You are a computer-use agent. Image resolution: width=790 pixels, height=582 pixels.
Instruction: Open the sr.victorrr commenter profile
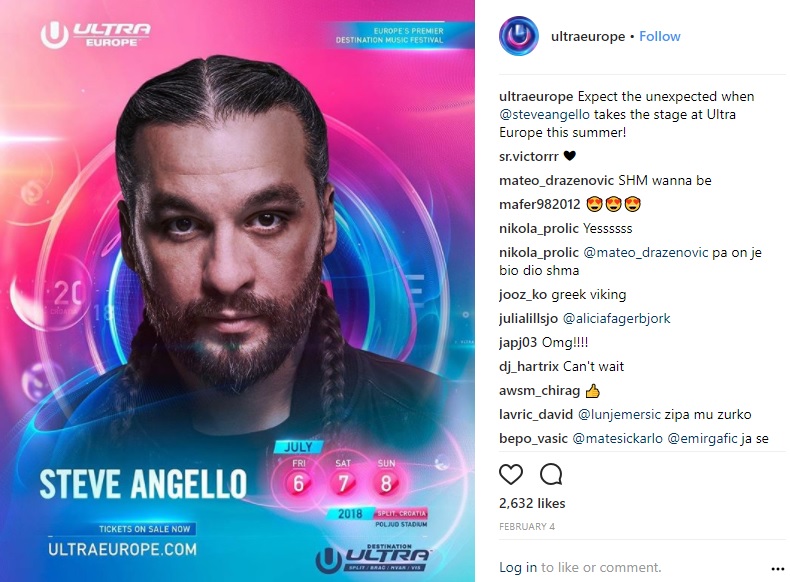(529, 157)
